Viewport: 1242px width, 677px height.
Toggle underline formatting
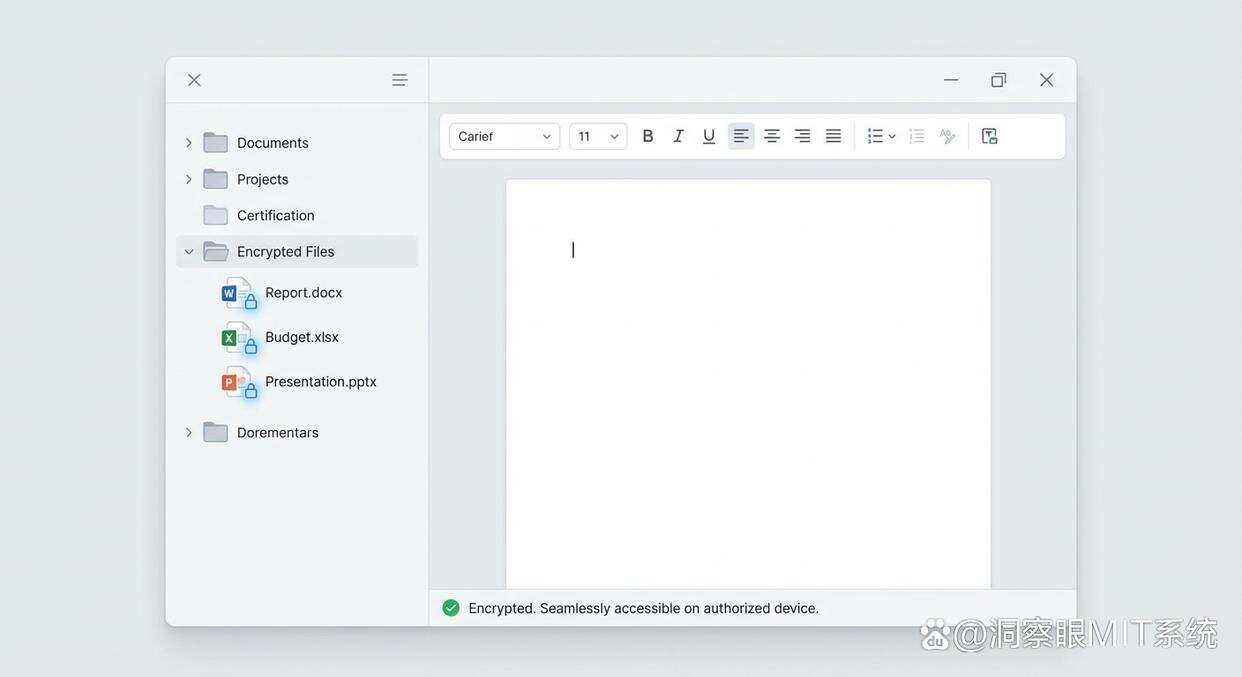pyautogui.click(x=709, y=136)
